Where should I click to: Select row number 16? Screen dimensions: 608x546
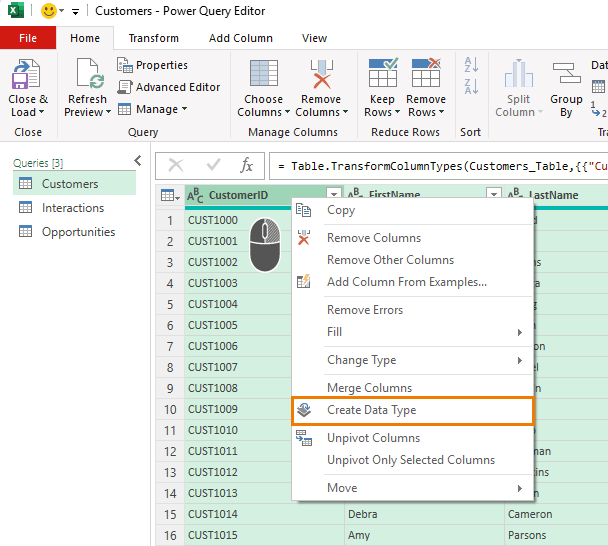pyautogui.click(x=170, y=535)
